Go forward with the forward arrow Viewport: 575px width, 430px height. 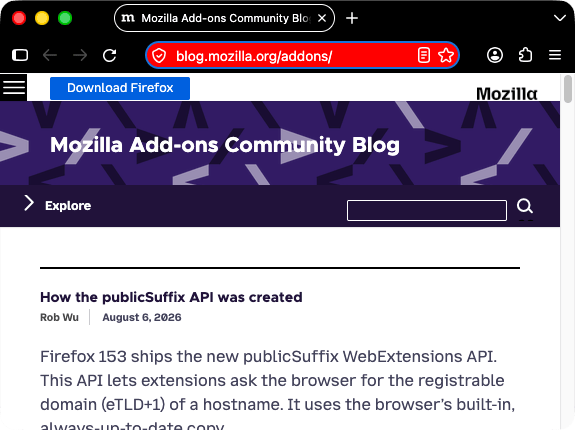pyautogui.click(x=80, y=55)
